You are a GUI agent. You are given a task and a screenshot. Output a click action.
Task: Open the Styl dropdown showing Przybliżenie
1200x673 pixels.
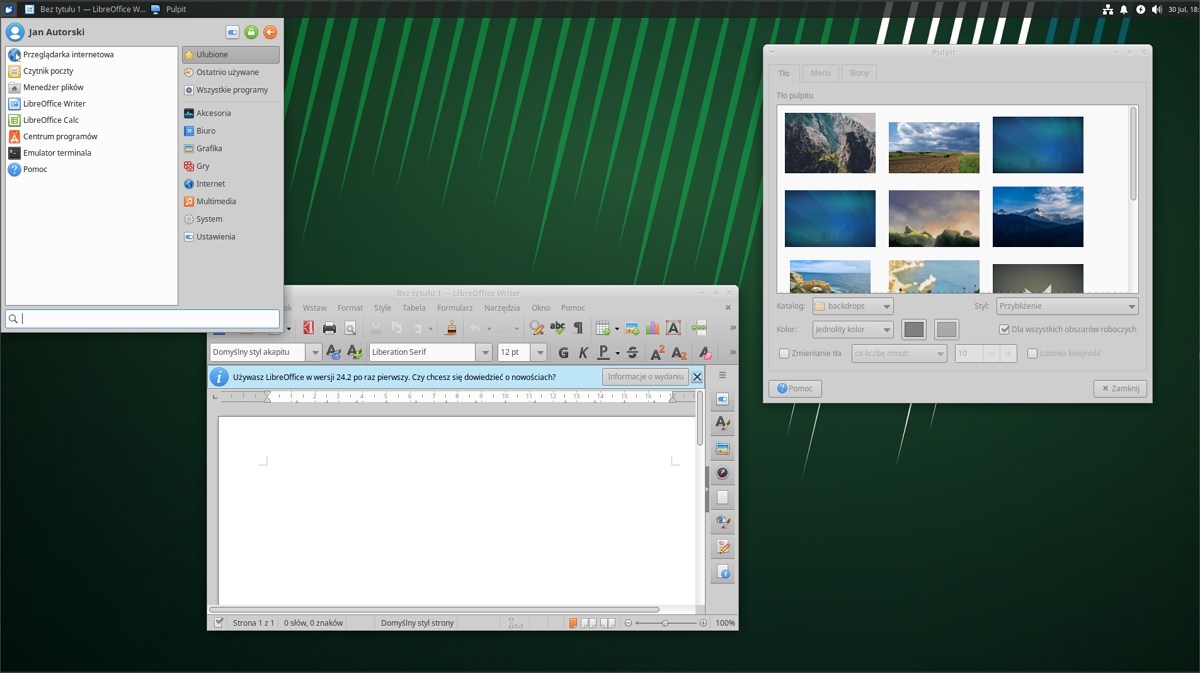[x=1066, y=306]
